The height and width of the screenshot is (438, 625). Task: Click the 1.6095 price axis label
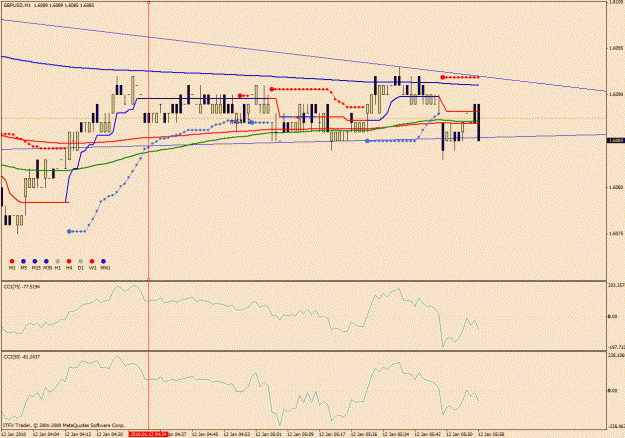pyautogui.click(x=614, y=48)
